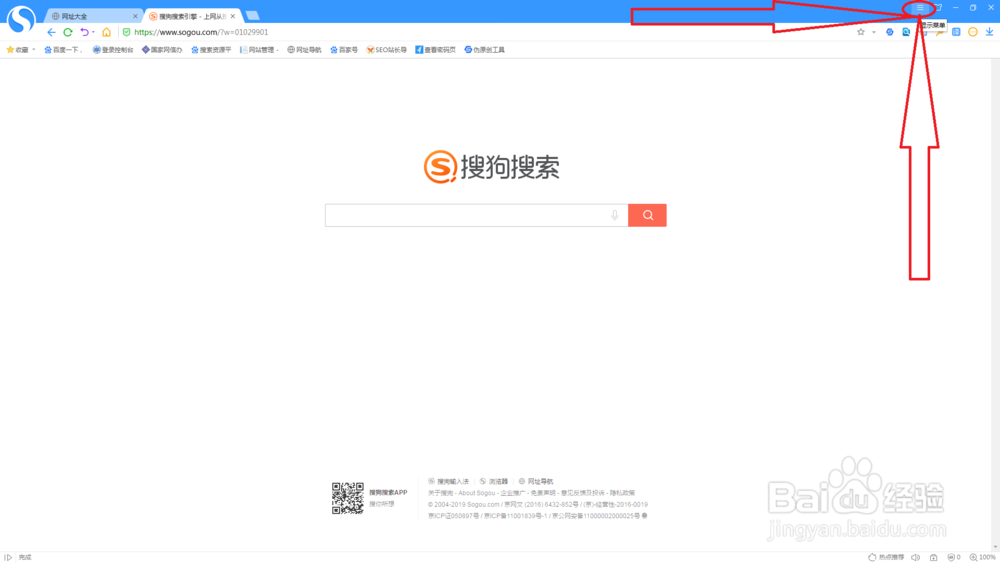The image size is (1000, 563).
Task: Open the 百度一下 bookmark
Action: click(63, 50)
